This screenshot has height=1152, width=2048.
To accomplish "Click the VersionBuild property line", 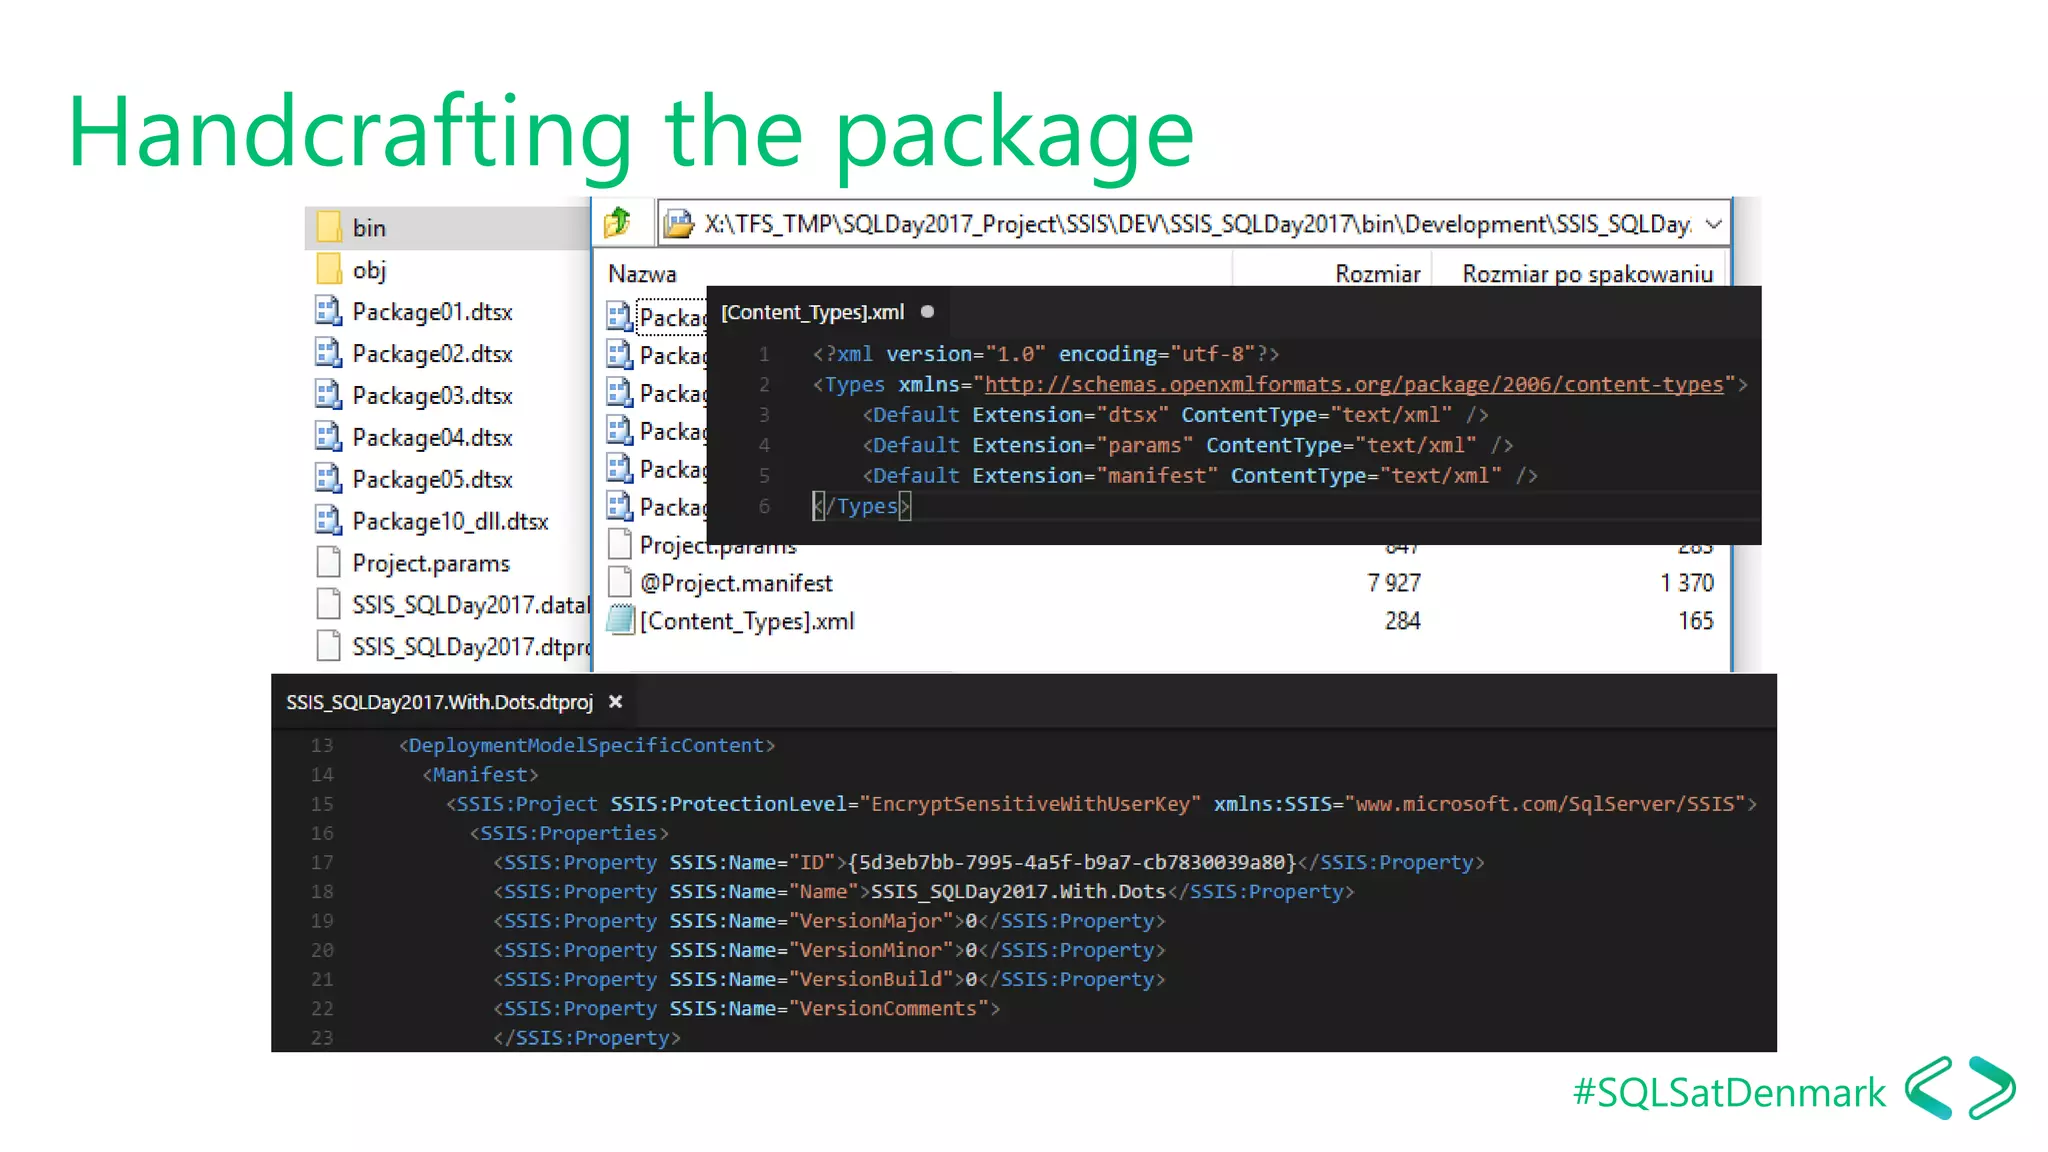I will point(829,979).
